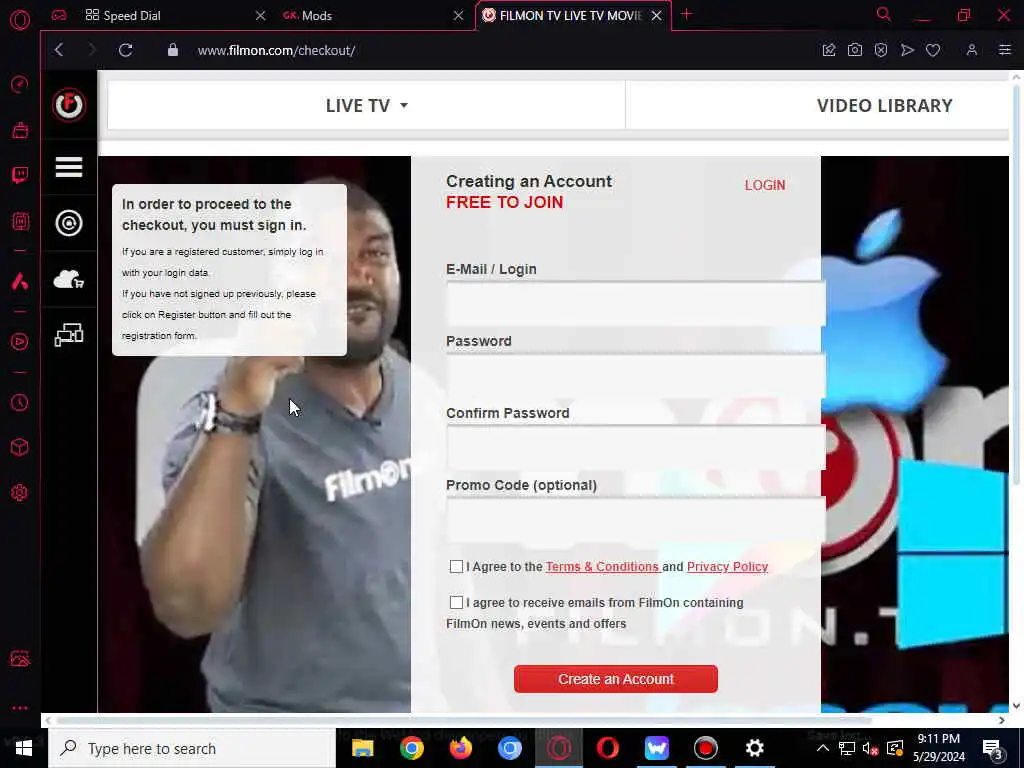The image size is (1024, 768).
Task: Open the profile account icon in toolbar
Action: [971, 50]
